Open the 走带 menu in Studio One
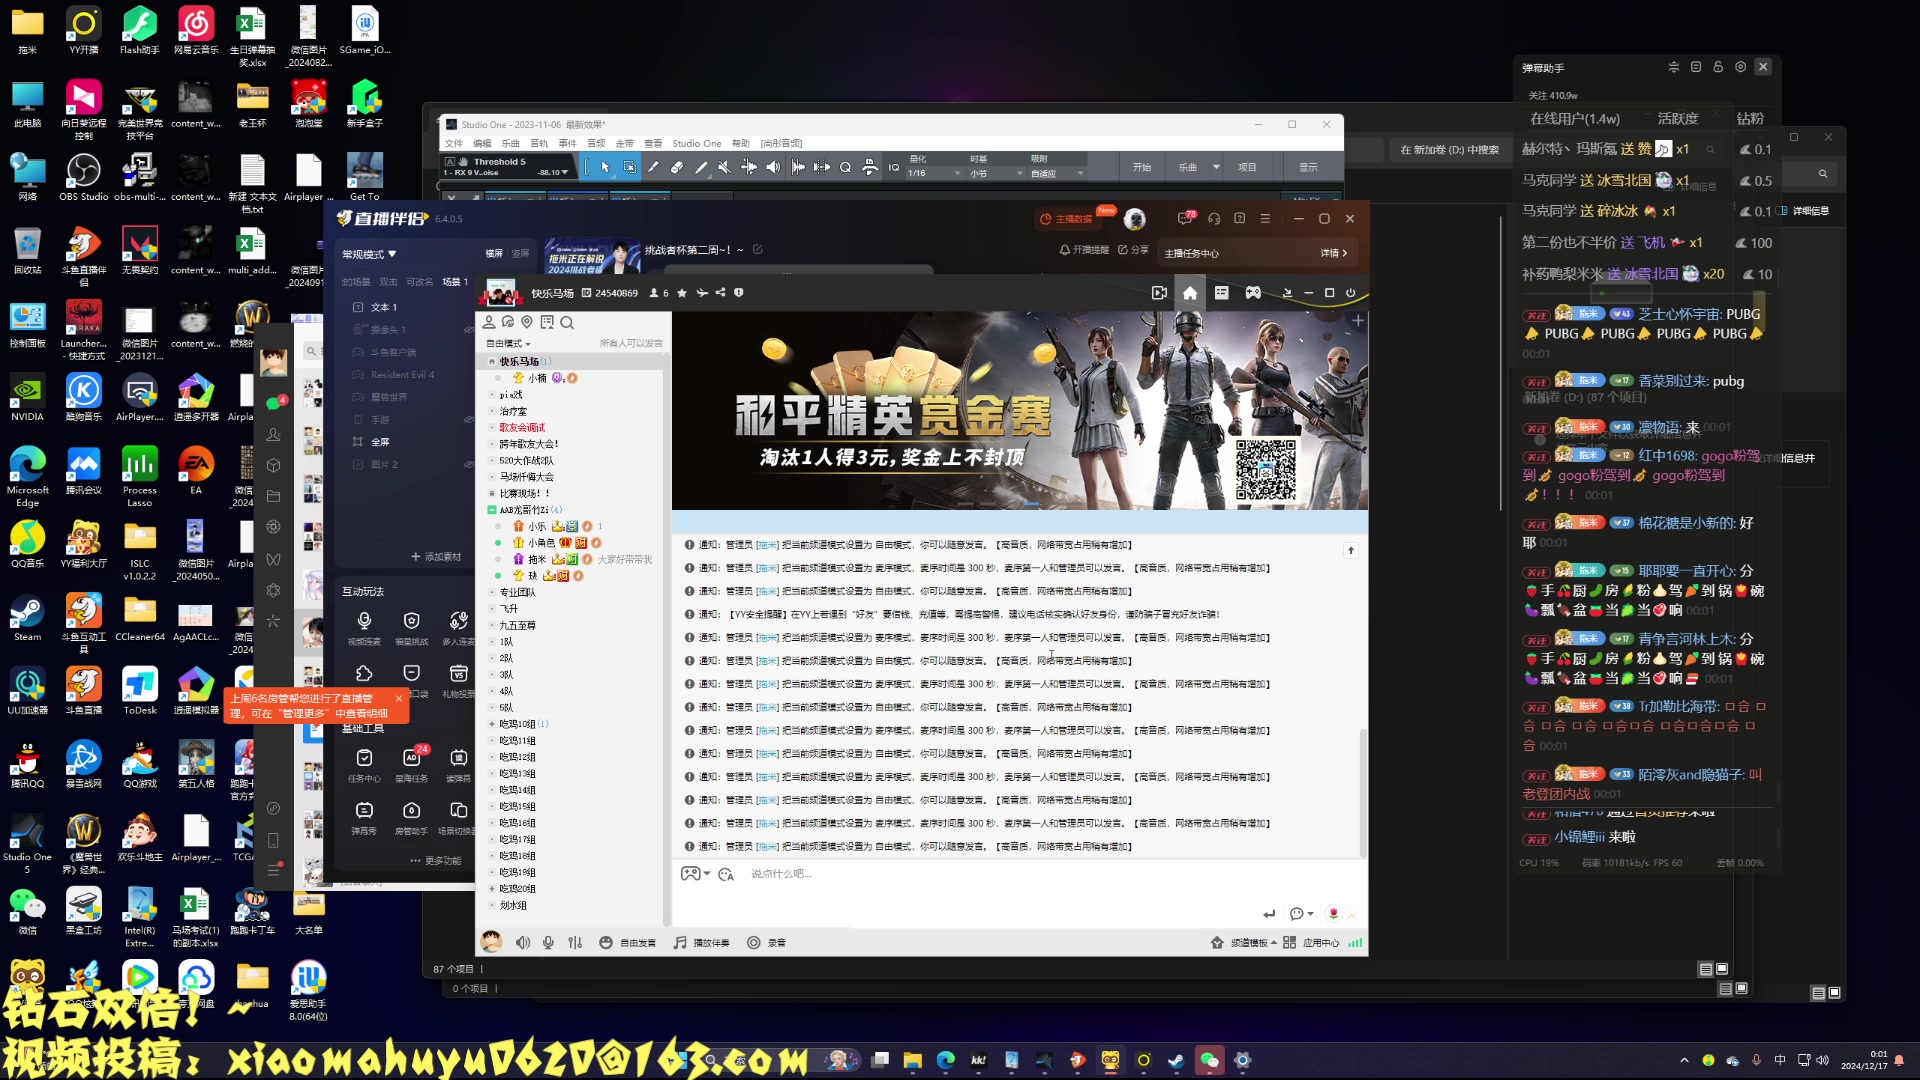1920x1080 pixels. 625,143
